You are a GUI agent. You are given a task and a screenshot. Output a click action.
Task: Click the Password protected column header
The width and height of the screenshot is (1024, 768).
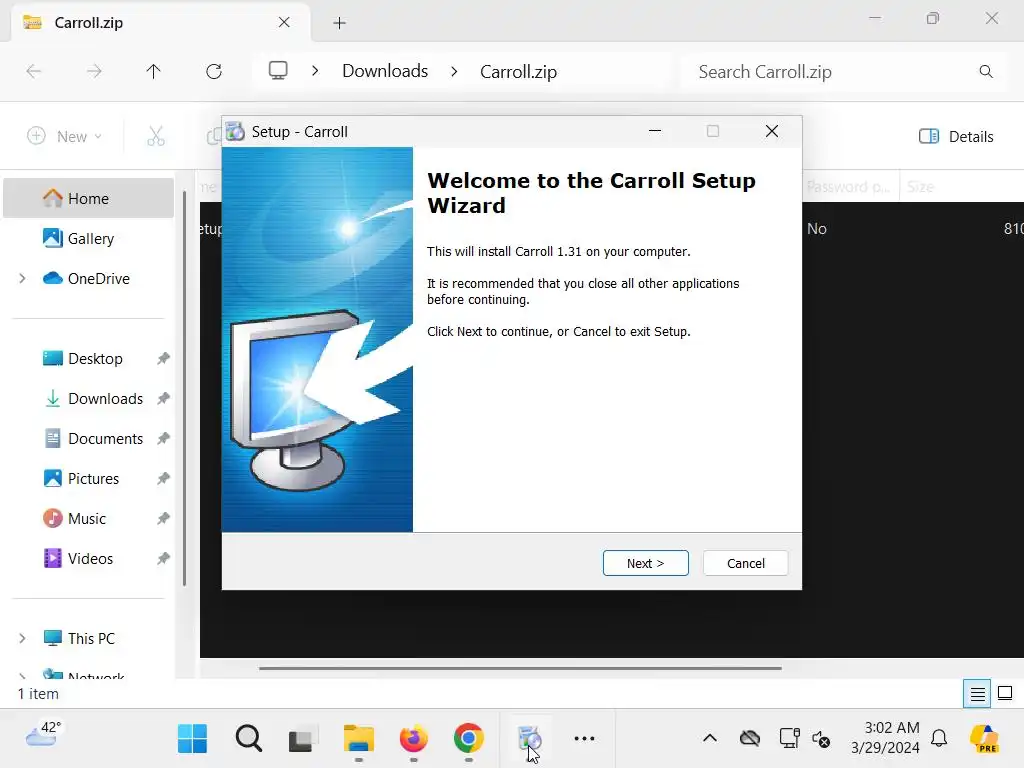tap(848, 187)
